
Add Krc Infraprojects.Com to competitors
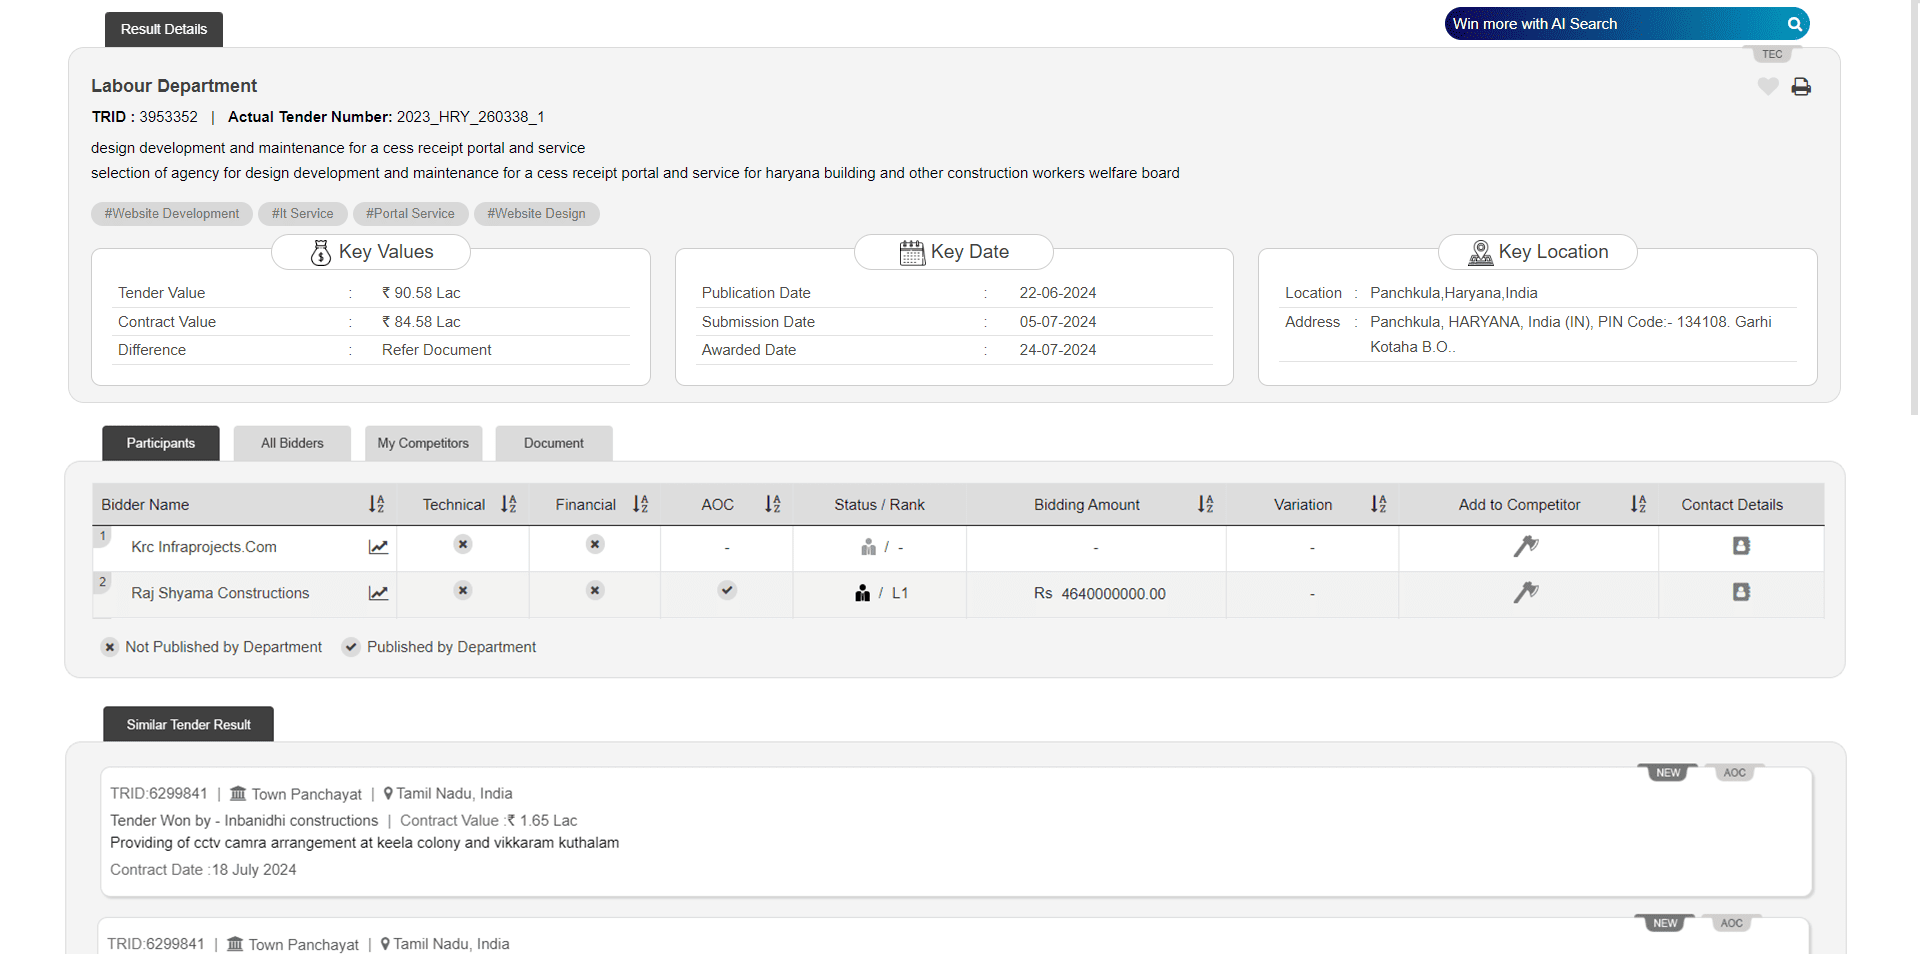pos(1525,546)
